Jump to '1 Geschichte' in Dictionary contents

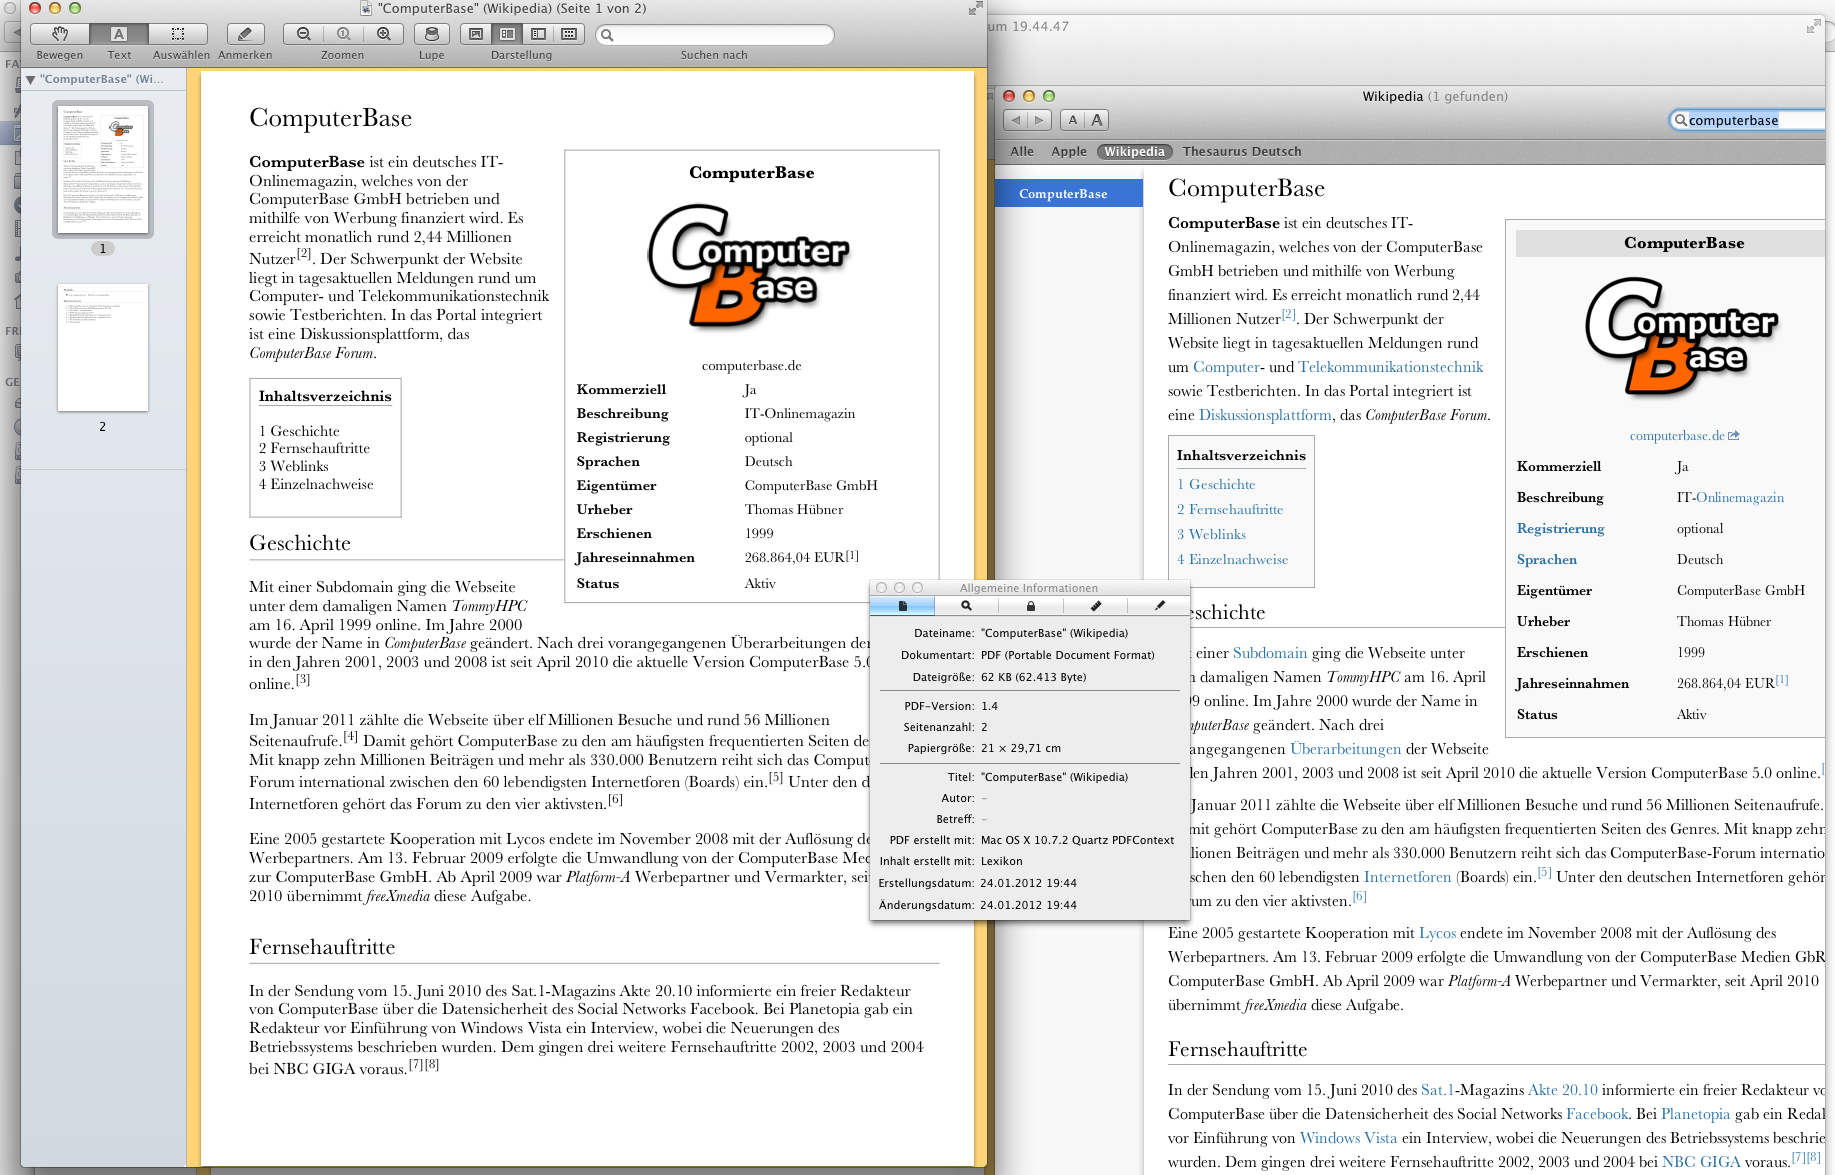pyautogui.click(x=1216, y=485)
